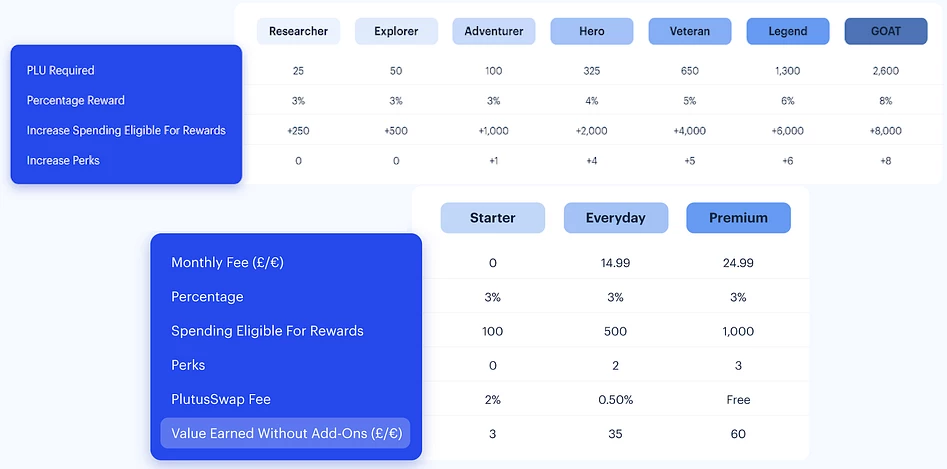The width and height of the screenshot is (947, 469).
Task: Select the Premium 24.99 monthly fee cell
Action: pyautogui.click(x=738, y=263)
